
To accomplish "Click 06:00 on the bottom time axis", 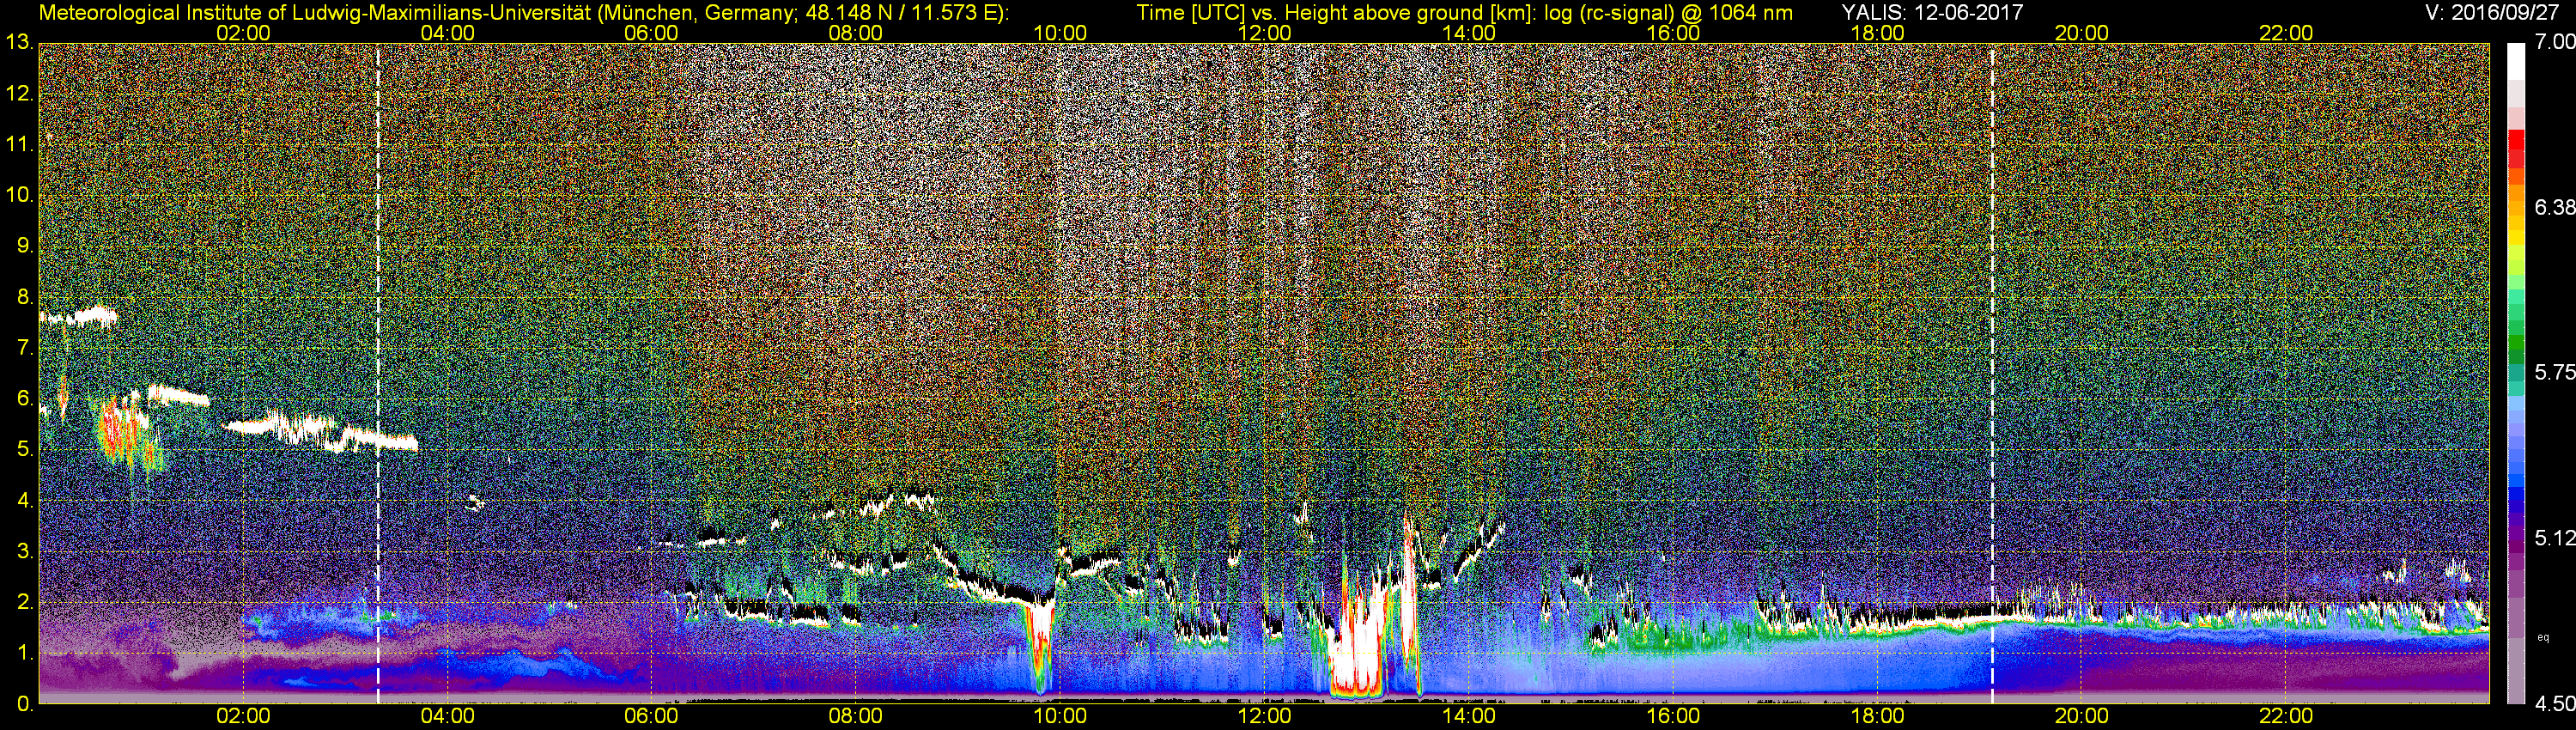I will pos(651,717).
